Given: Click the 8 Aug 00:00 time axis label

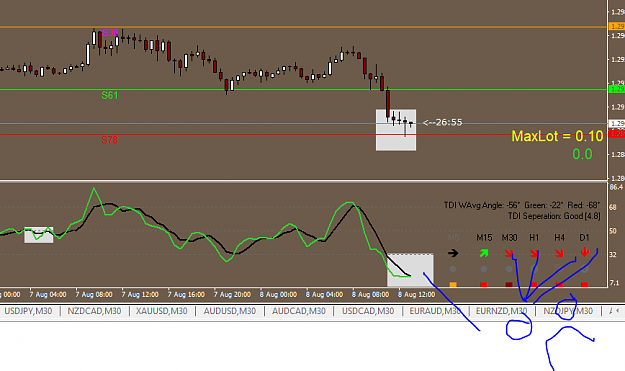Looking at the screenshot, I should click(x=278, y=294).
